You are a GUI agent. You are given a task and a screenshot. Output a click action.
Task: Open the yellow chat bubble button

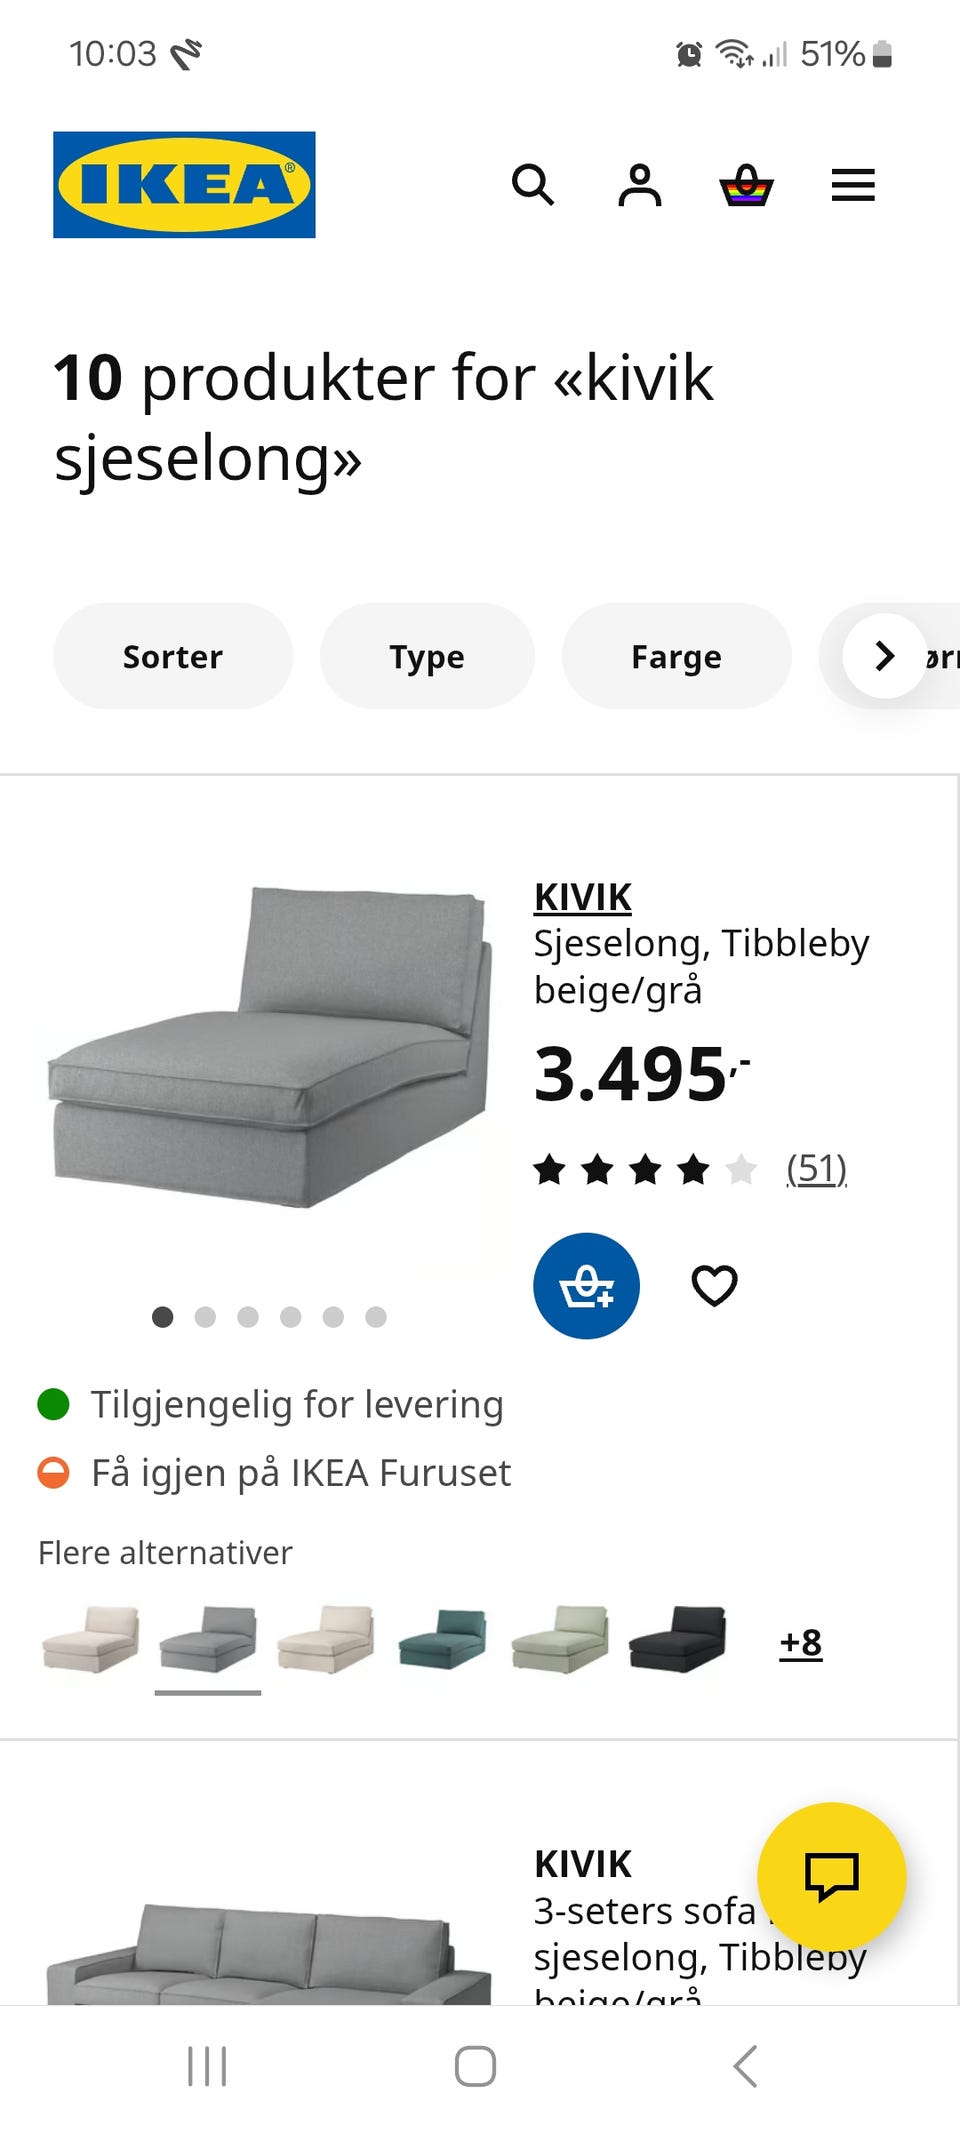pyautogui.click(x=832, y=1877)
